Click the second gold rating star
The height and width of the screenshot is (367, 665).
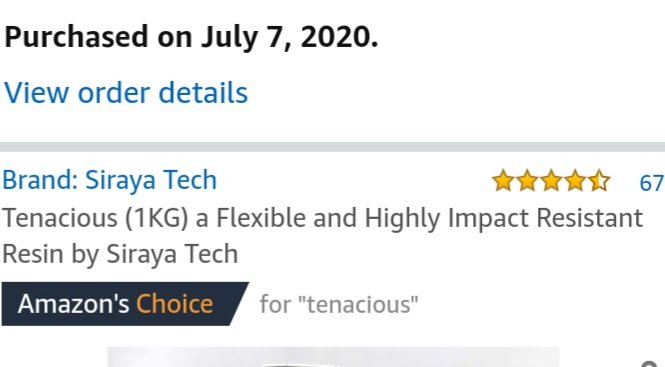point(527,180)
